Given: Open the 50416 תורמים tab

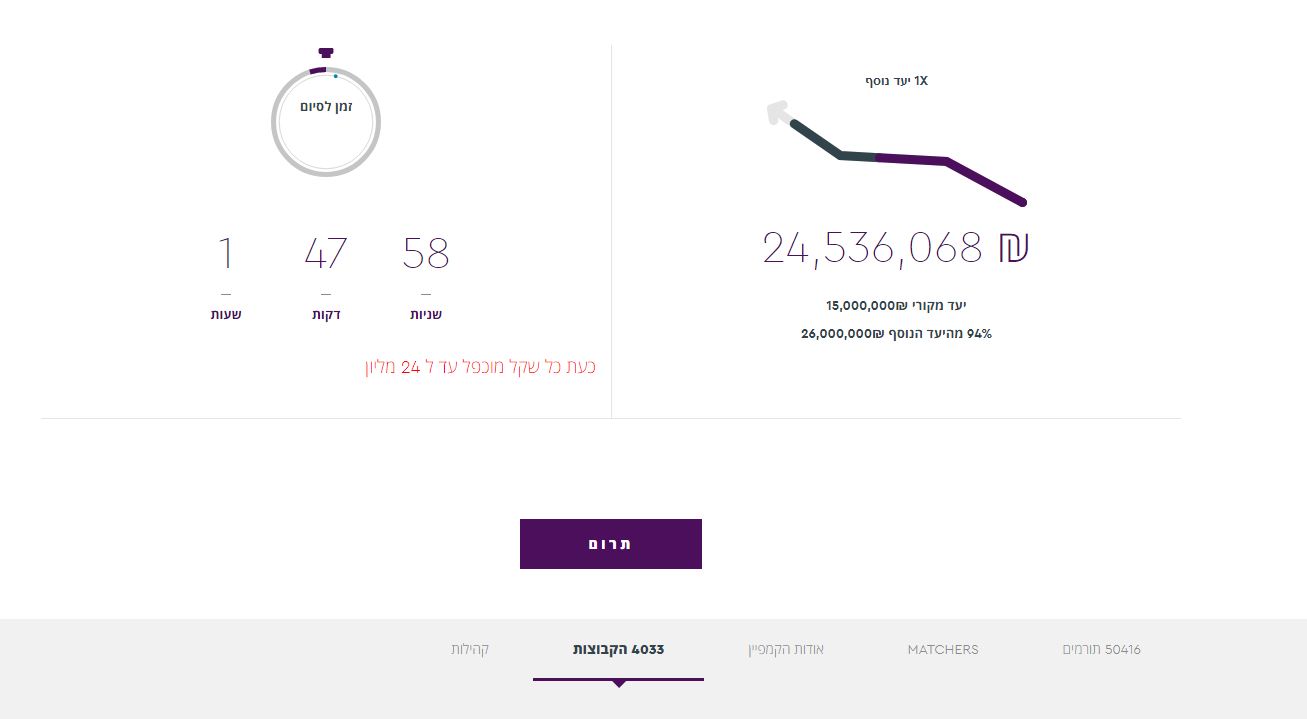Looking at the screenshot, I should 1101,650.
